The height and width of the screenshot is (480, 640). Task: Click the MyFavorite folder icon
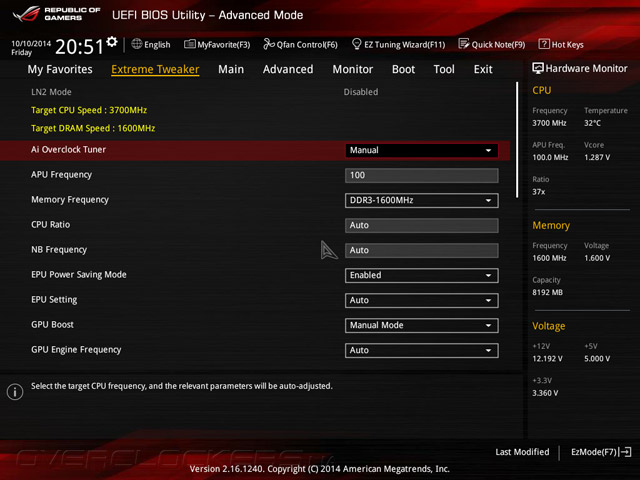click(x=189, y=44)
